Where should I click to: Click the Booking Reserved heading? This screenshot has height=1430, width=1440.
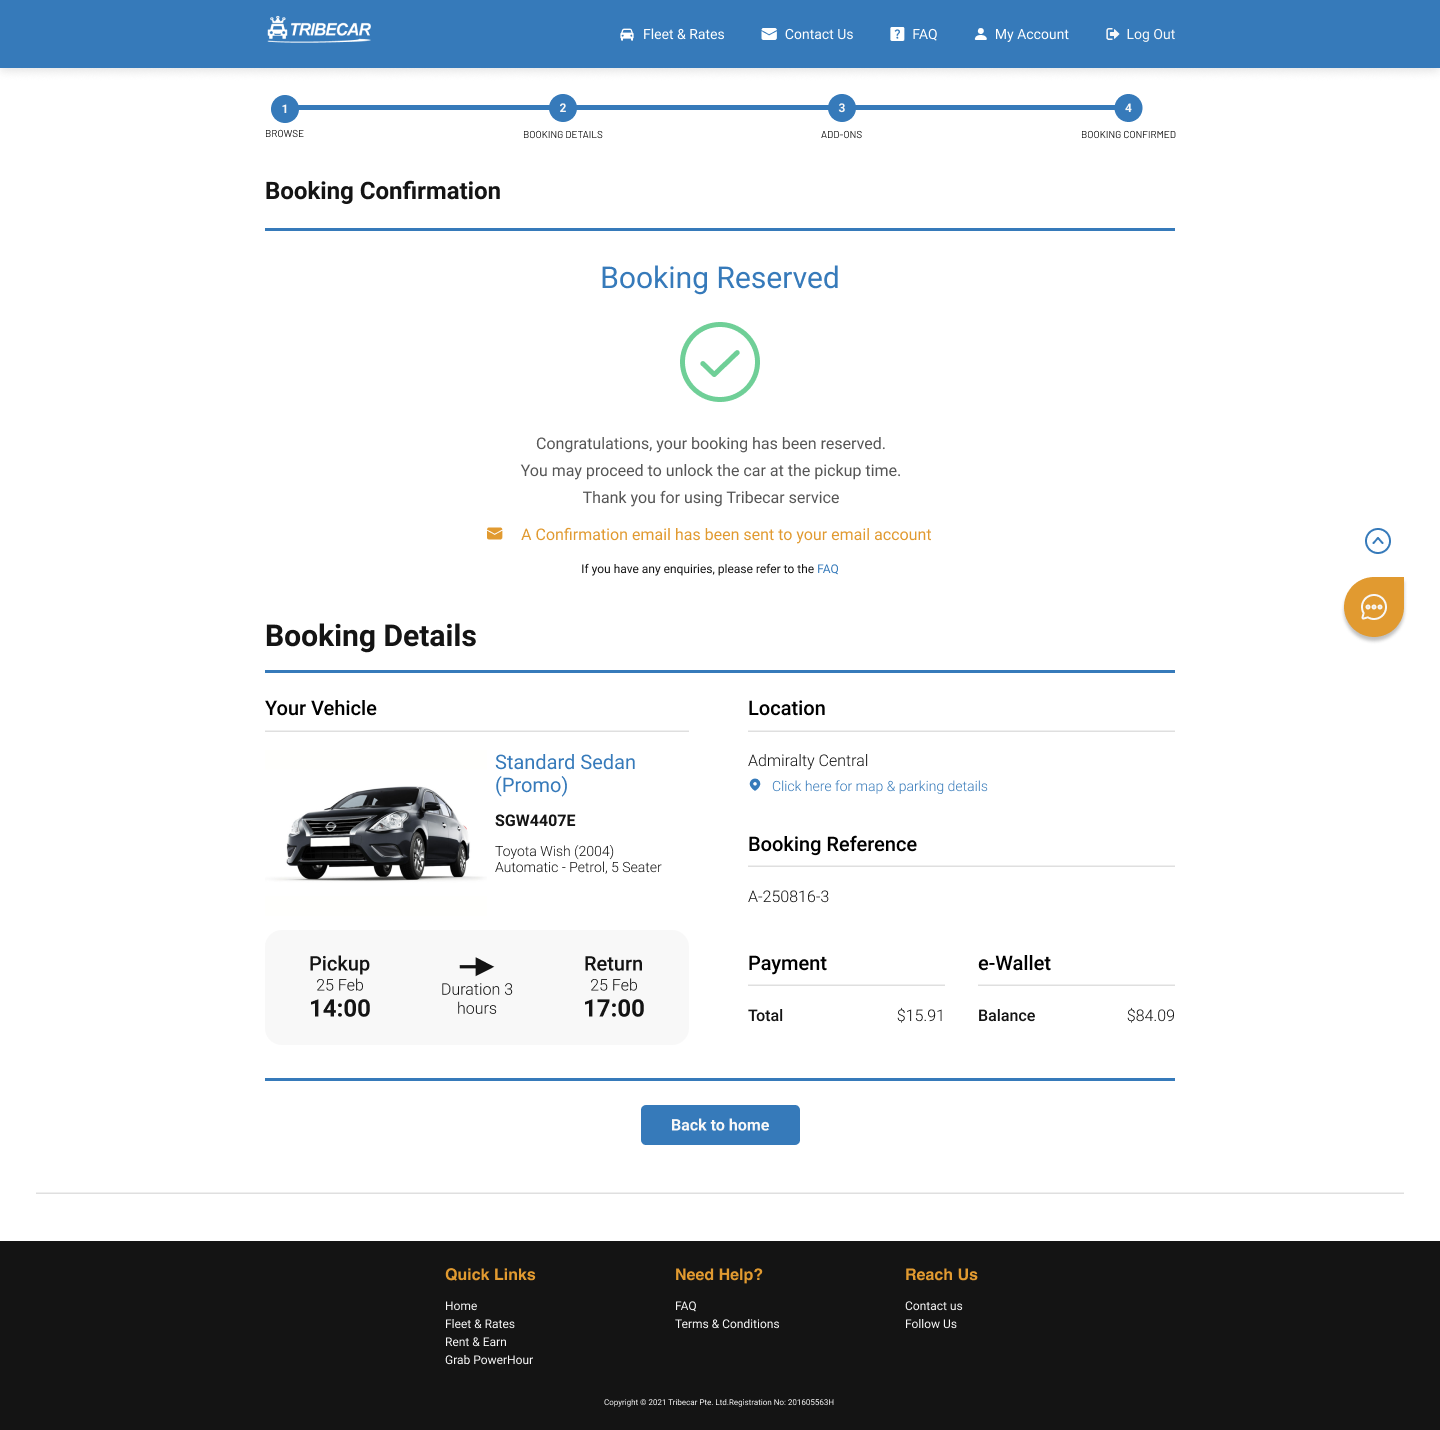point(720,278)
